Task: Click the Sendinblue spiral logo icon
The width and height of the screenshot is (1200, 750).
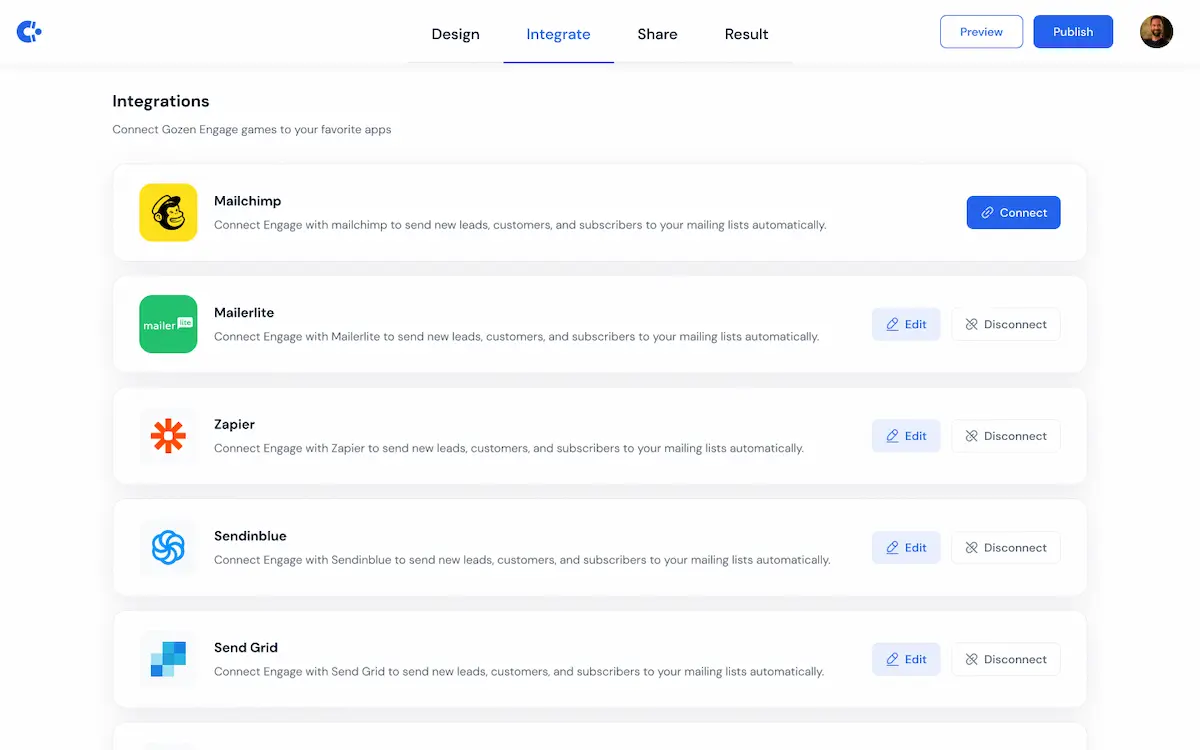Action: [167, 547]
